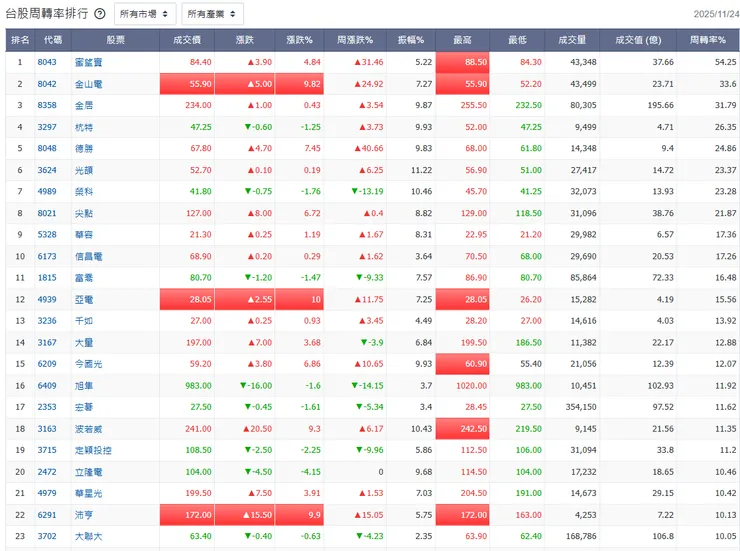
Task: Sort by the 代碼 column header
Action: point(53,40)
